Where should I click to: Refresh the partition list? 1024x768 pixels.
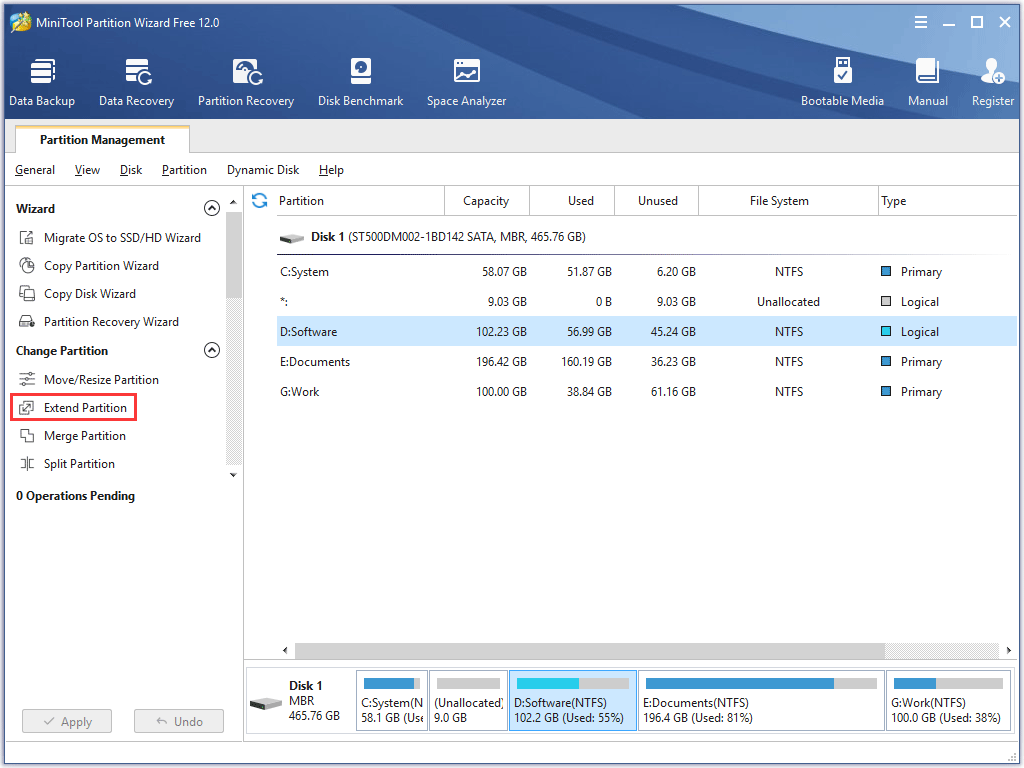coord(259,200)
